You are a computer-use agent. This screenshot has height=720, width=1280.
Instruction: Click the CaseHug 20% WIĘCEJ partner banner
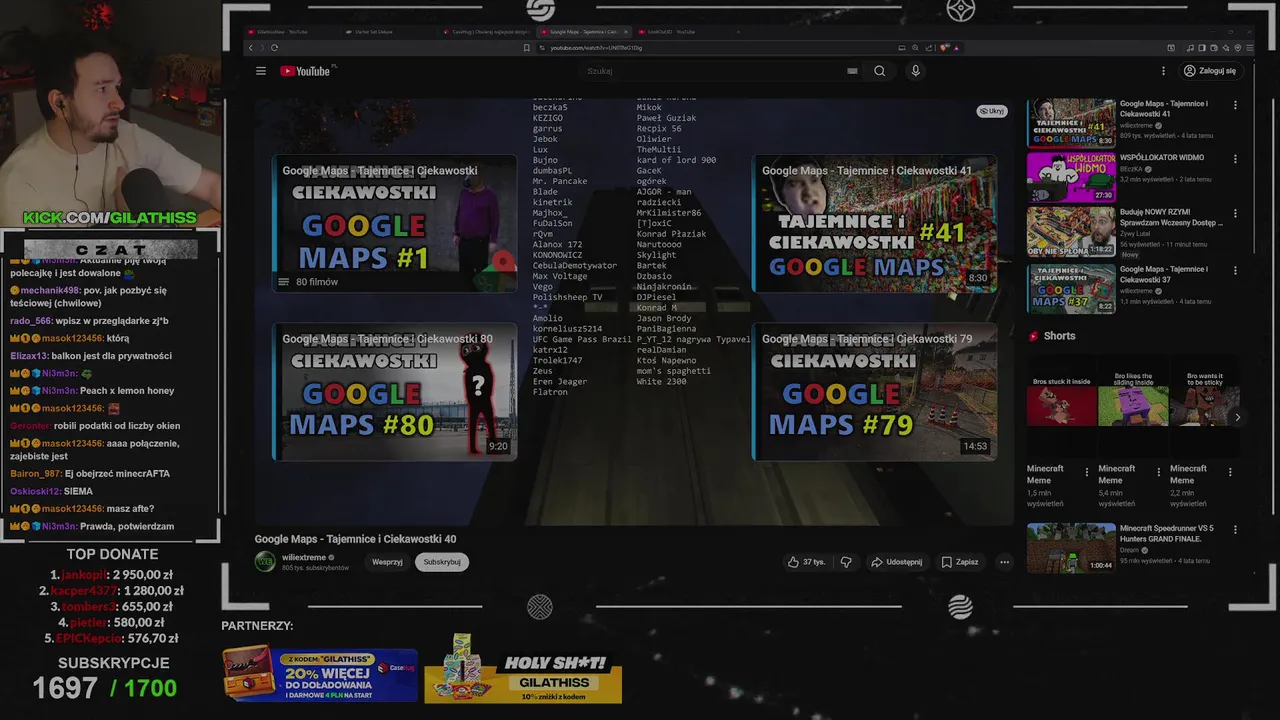[320, 673]
